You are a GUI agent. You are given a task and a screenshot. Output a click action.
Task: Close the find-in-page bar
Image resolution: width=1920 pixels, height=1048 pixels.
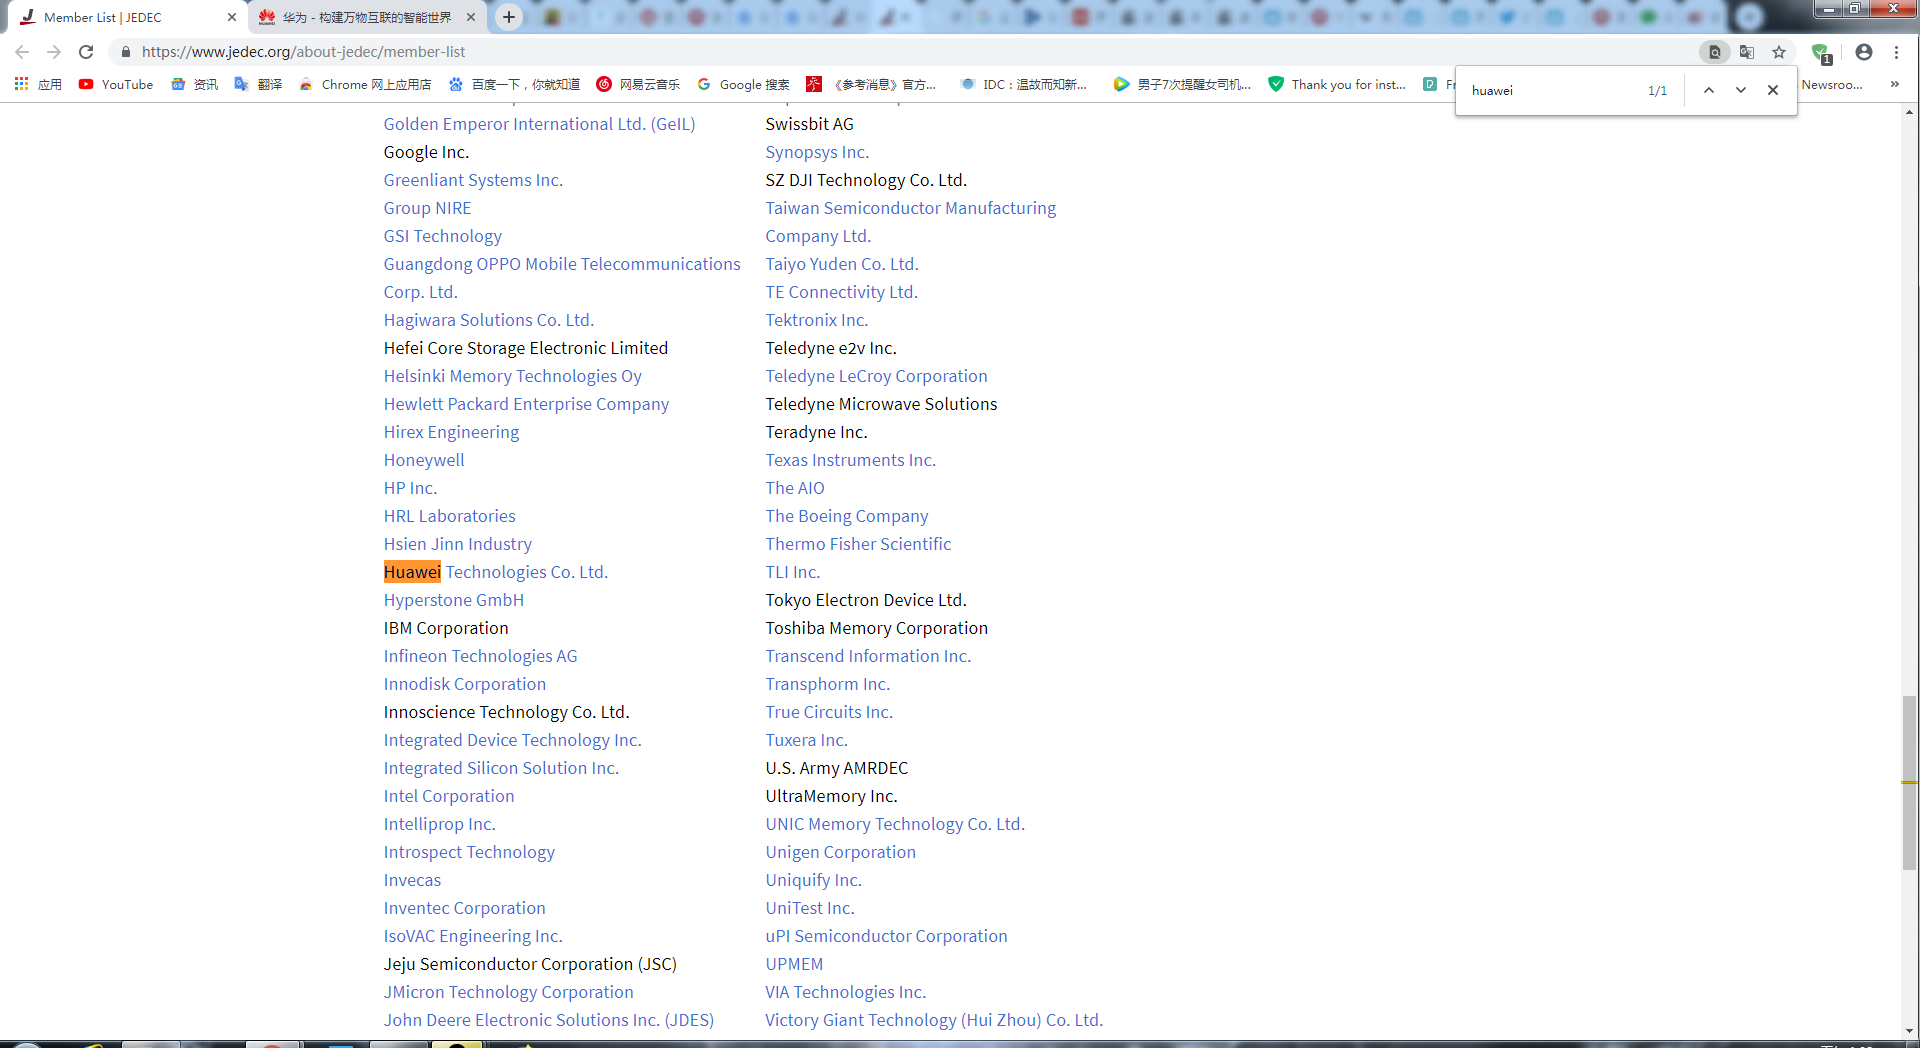tap(1773, 90)
